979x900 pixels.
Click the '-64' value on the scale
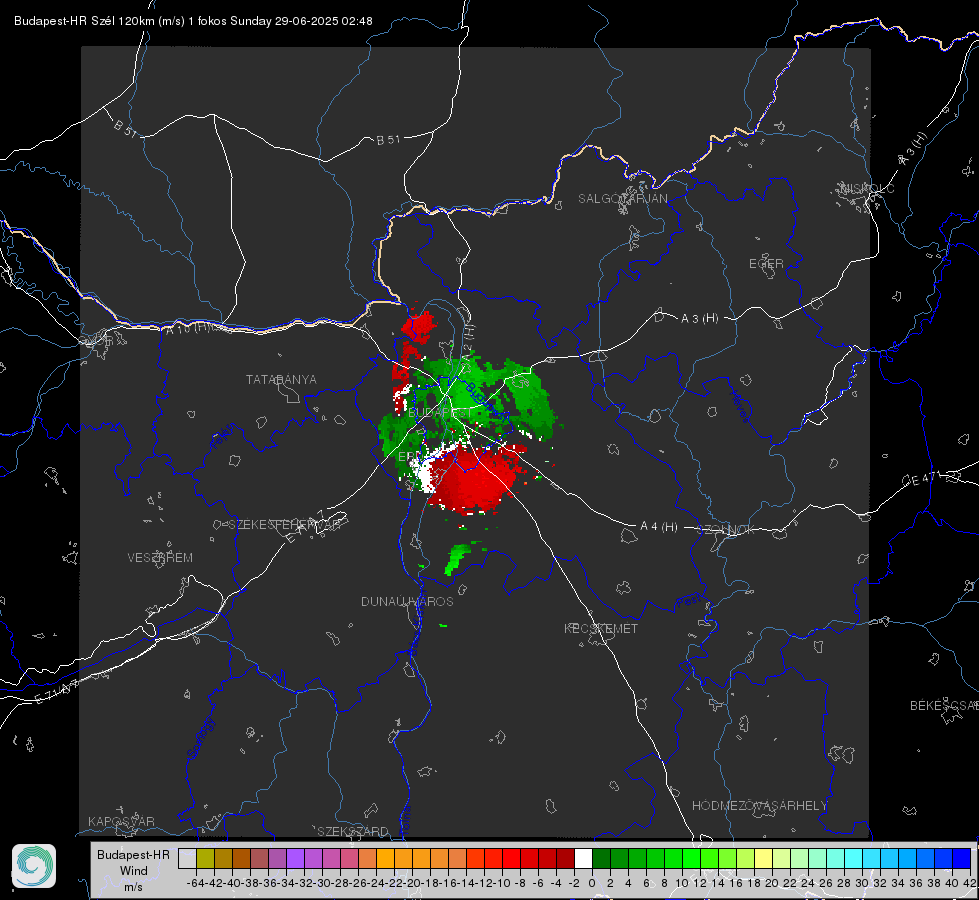pos(196,883)
